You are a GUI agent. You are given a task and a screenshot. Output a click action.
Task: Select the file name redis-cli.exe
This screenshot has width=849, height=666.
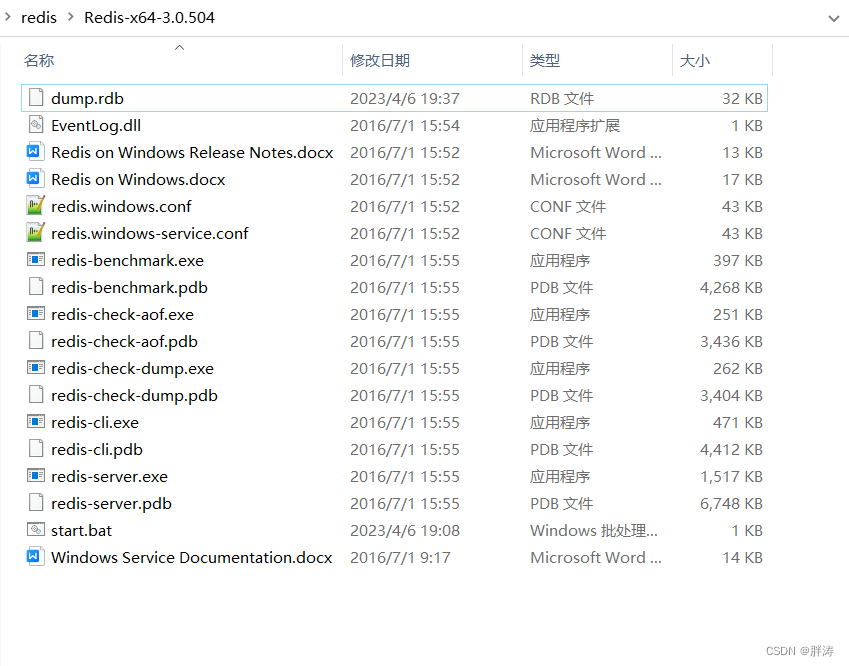pyautogui.click(x=95, y=422)
